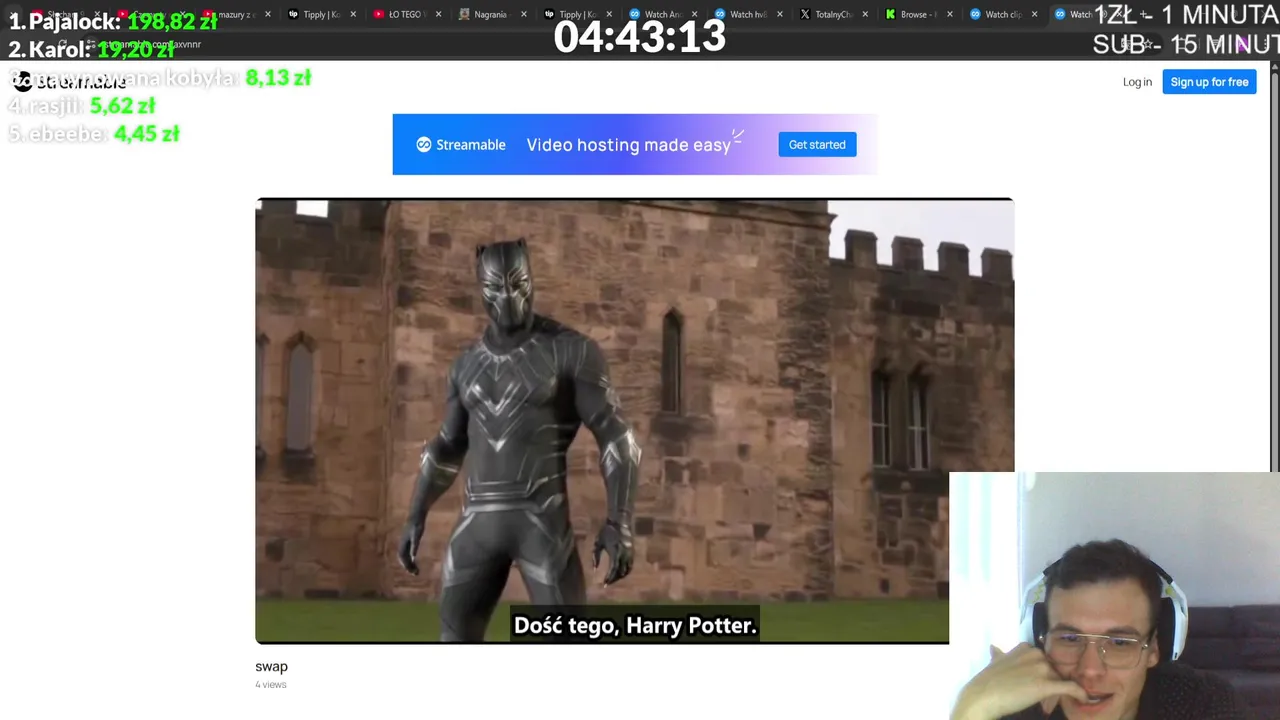Switch to the 'Watch hv' Streamable tab
The width and height of the screenshot is (1280, 720).
(x=747, y=15)
